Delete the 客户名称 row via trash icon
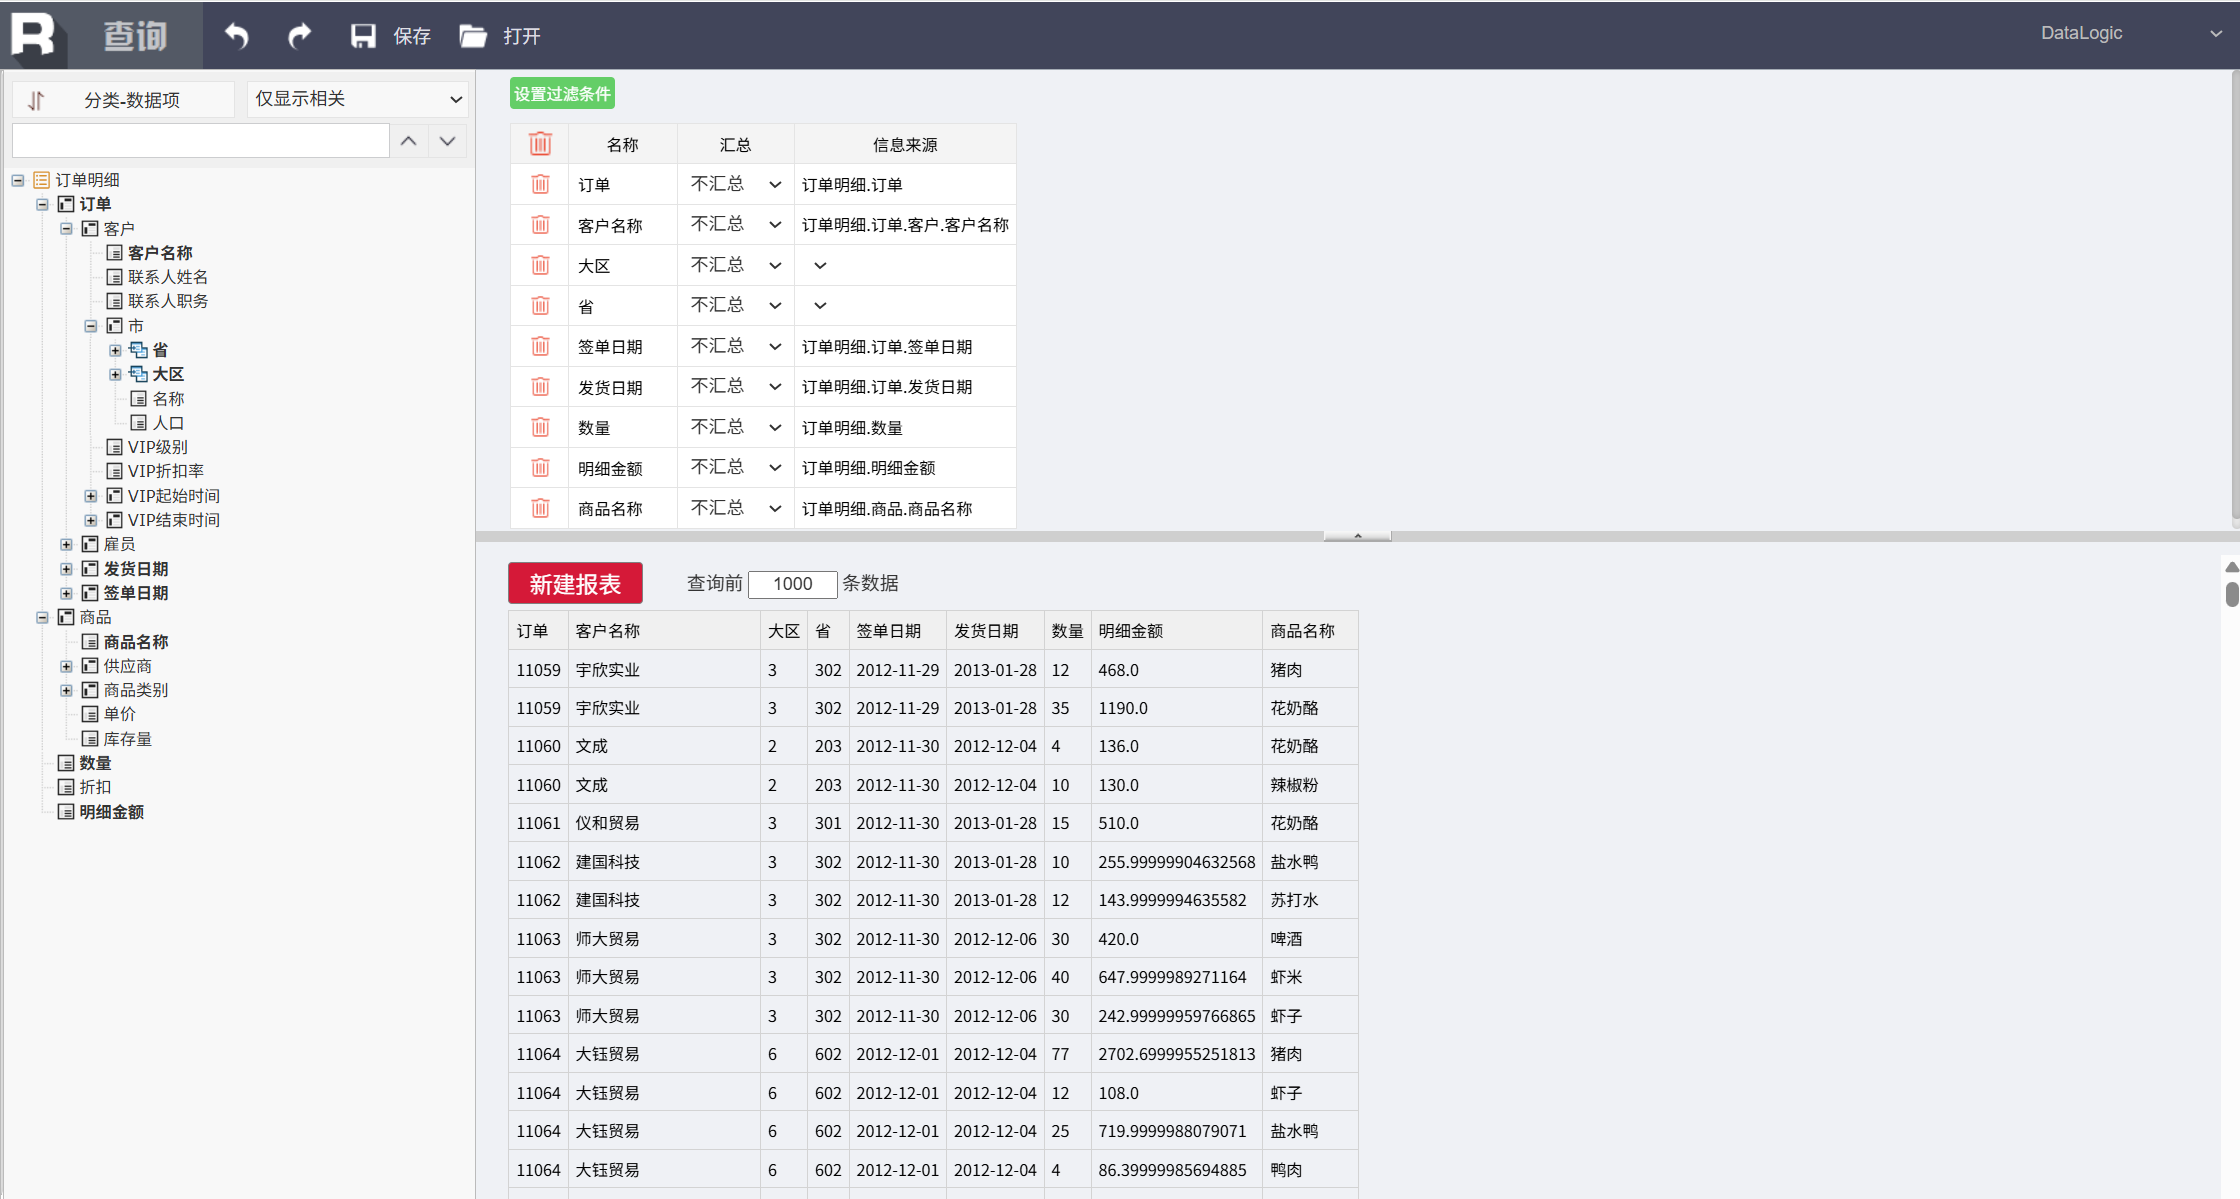 coord(540,225)
